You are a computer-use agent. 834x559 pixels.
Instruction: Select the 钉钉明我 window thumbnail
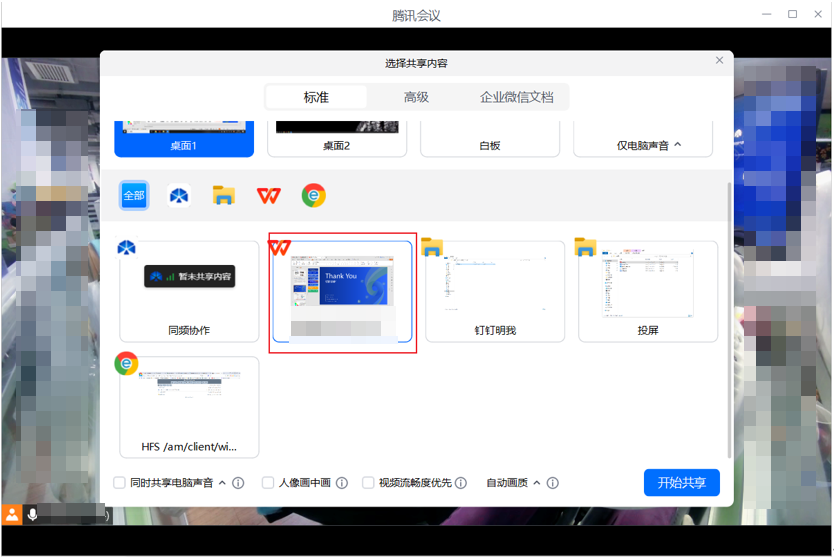(494, 291)
